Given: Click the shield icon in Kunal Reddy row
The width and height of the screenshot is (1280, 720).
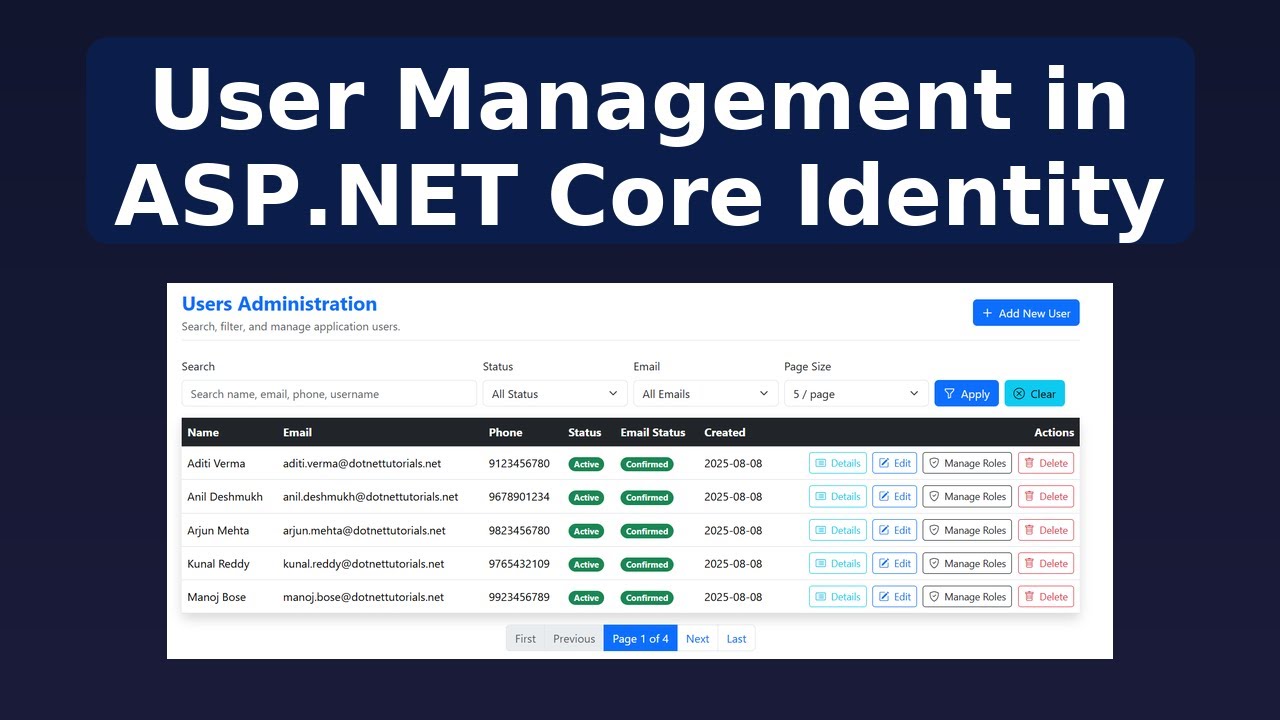Looking at the screenshot, I should (934, 563).
